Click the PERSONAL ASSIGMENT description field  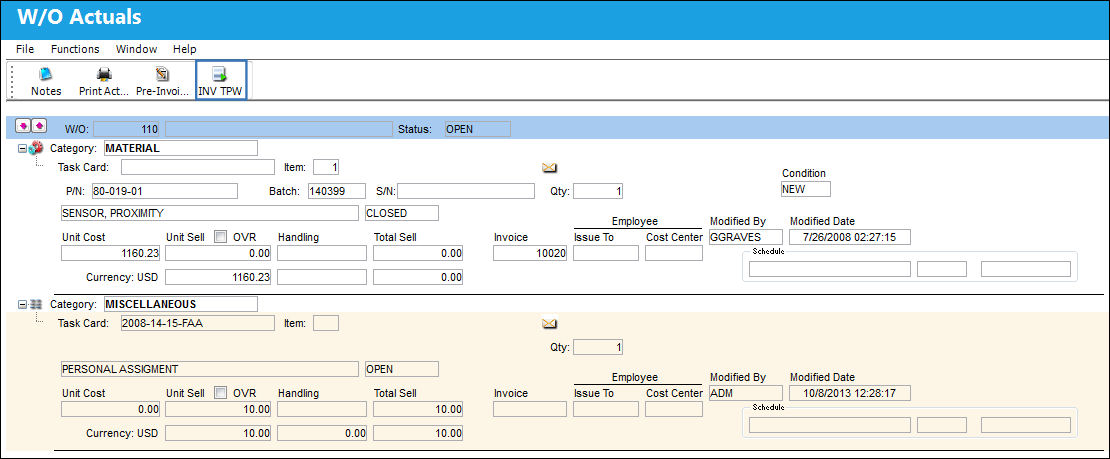tap(210, 368)
